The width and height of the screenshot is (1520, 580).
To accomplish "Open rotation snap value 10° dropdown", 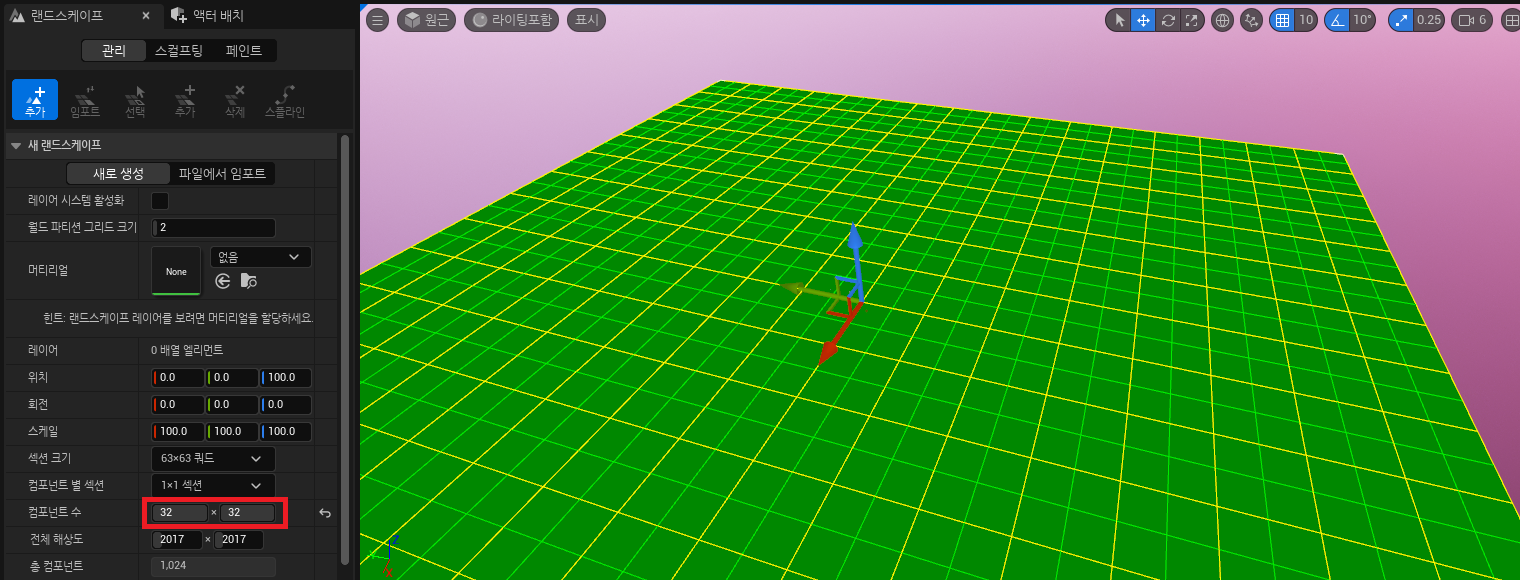I will click(1363, 20).
